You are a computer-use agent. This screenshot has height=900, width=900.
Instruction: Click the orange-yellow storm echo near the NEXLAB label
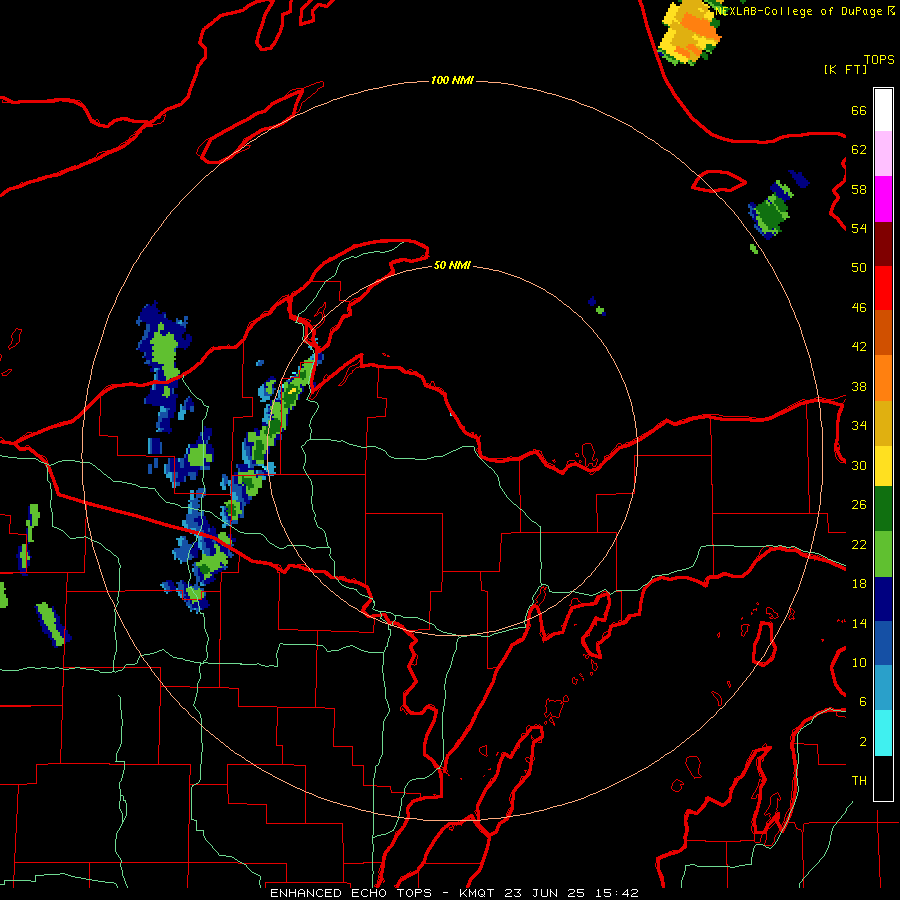point(689,32)
